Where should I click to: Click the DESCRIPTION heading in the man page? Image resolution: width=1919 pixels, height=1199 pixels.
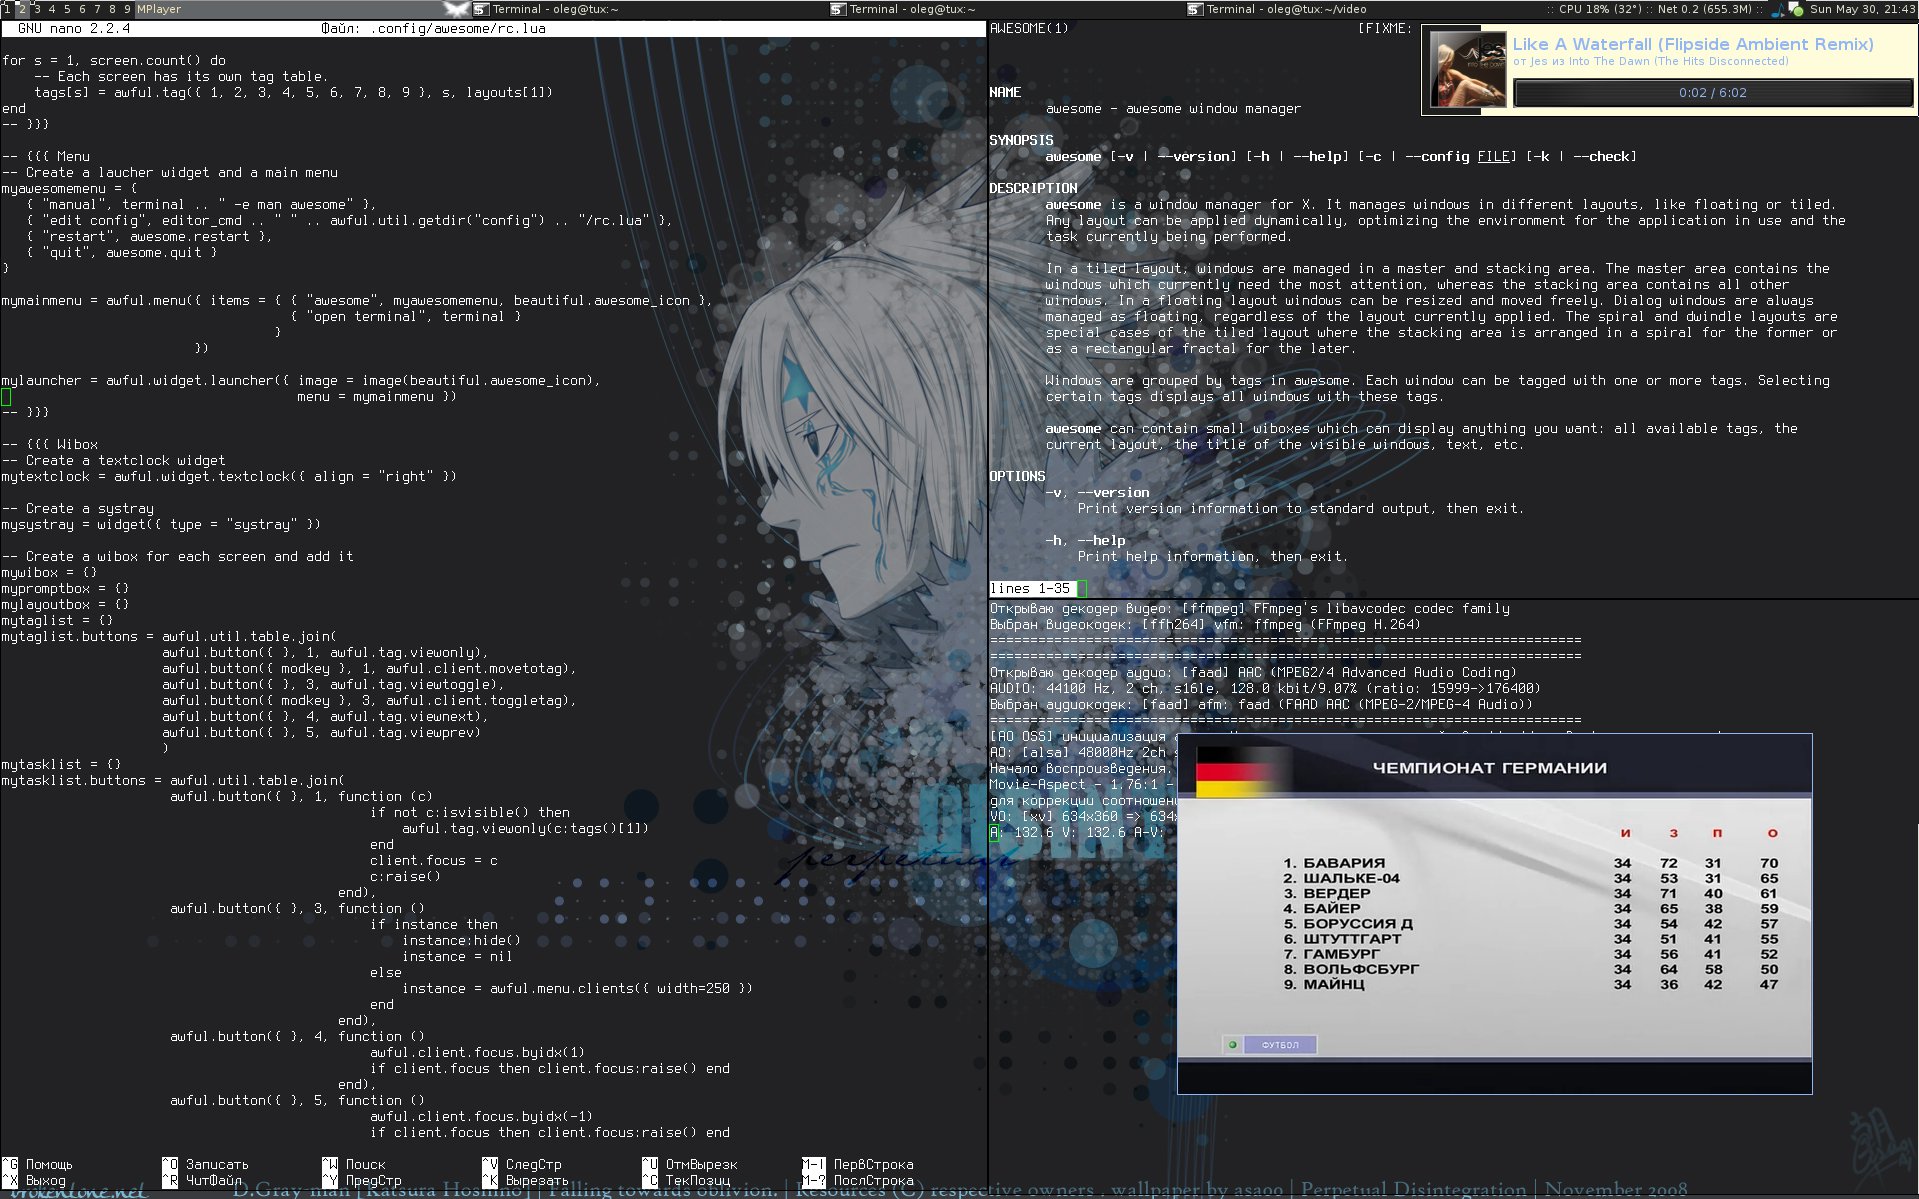(x=1033, y=188)
